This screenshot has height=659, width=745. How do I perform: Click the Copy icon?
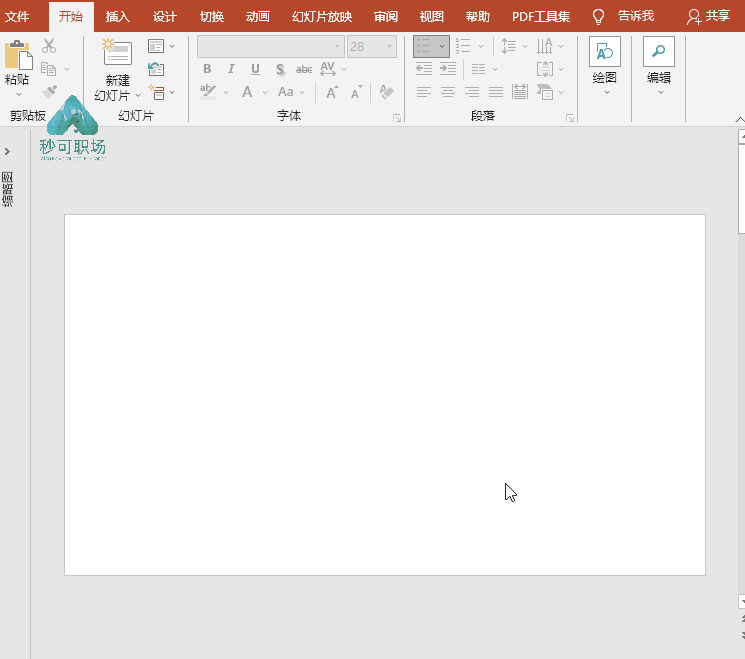coord(48,69)
